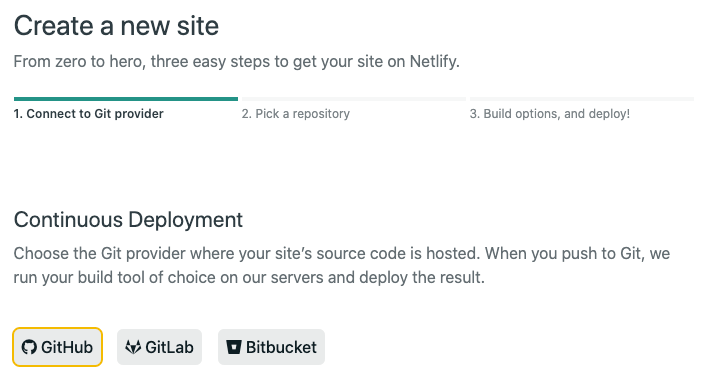Screen dimensions: 701x390
Task: Click the Choose the Git provider description text
Action: [342, 265]
